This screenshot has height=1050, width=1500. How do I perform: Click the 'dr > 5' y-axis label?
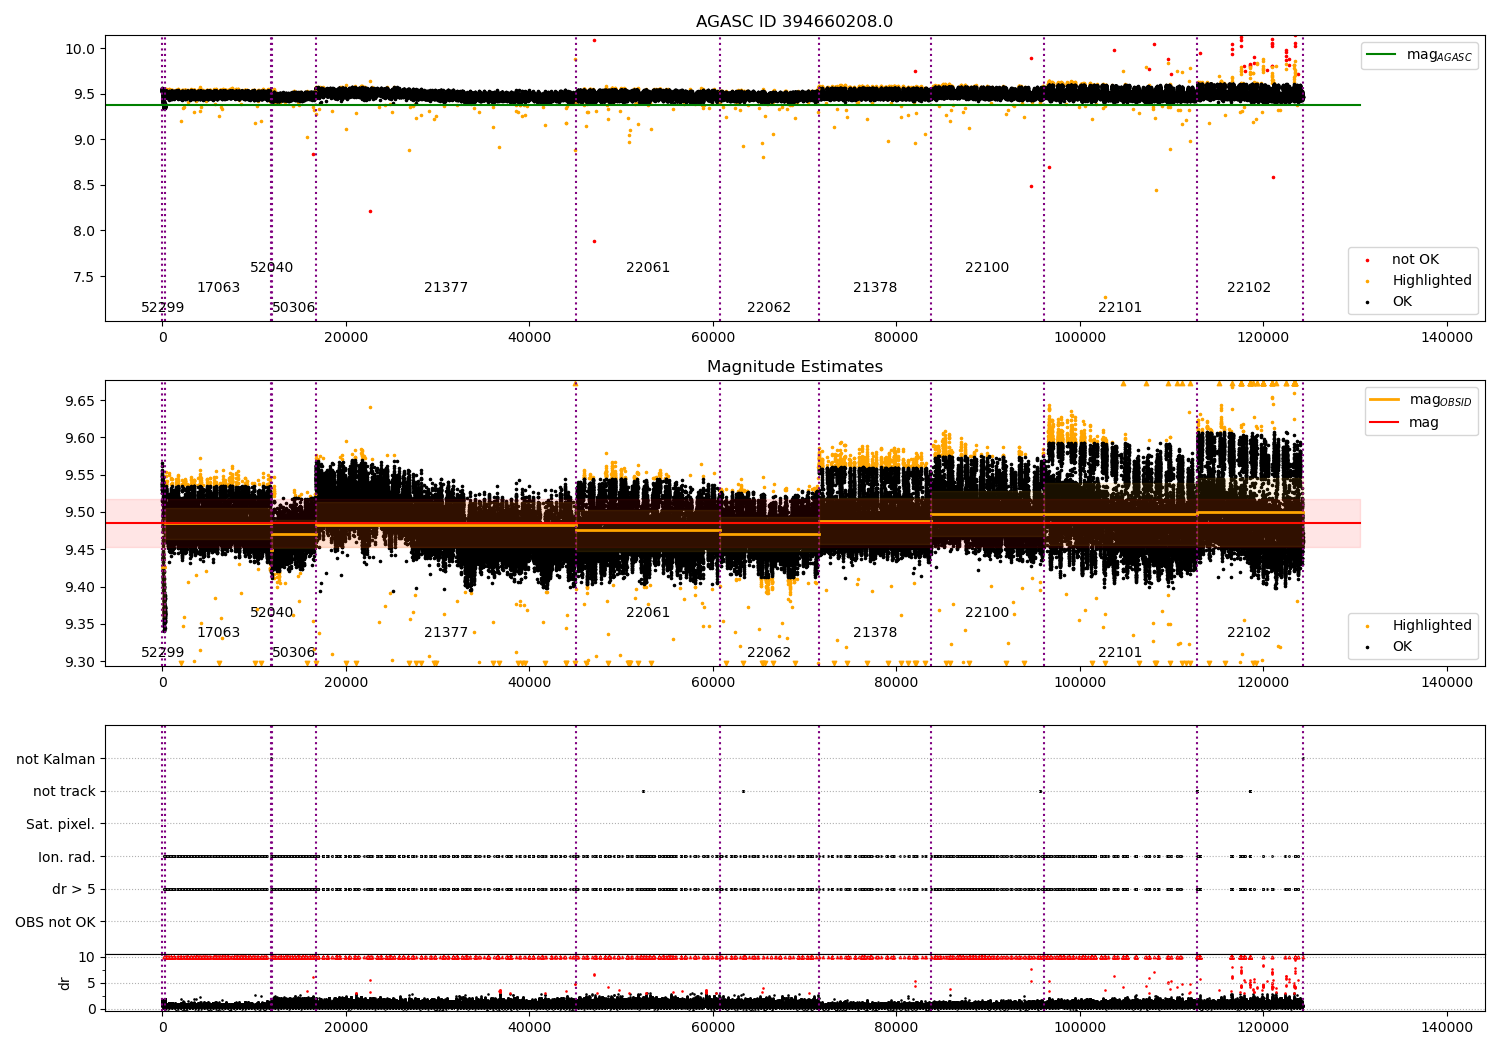point(74,889)
